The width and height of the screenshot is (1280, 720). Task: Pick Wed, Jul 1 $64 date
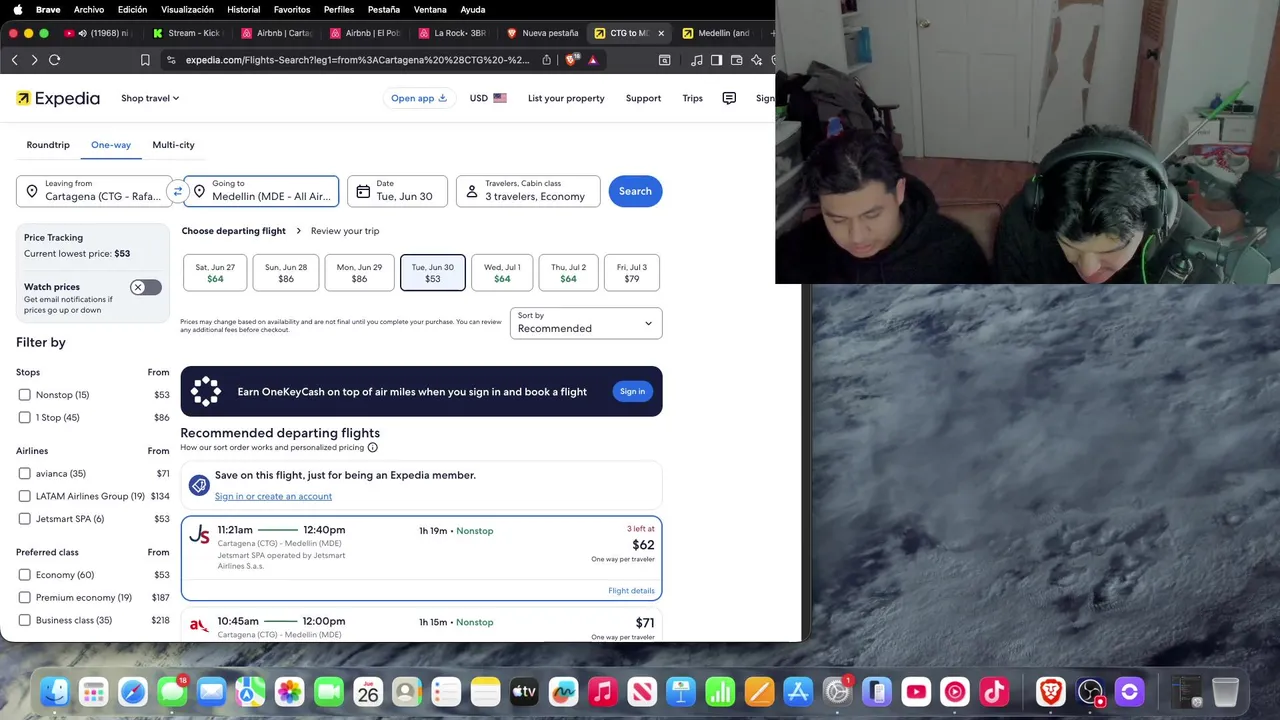[502, 273]
